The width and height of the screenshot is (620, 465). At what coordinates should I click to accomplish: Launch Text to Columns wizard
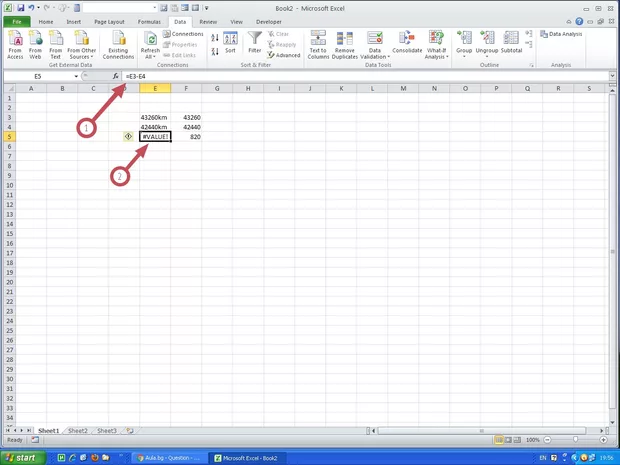(x=318, y=45)
